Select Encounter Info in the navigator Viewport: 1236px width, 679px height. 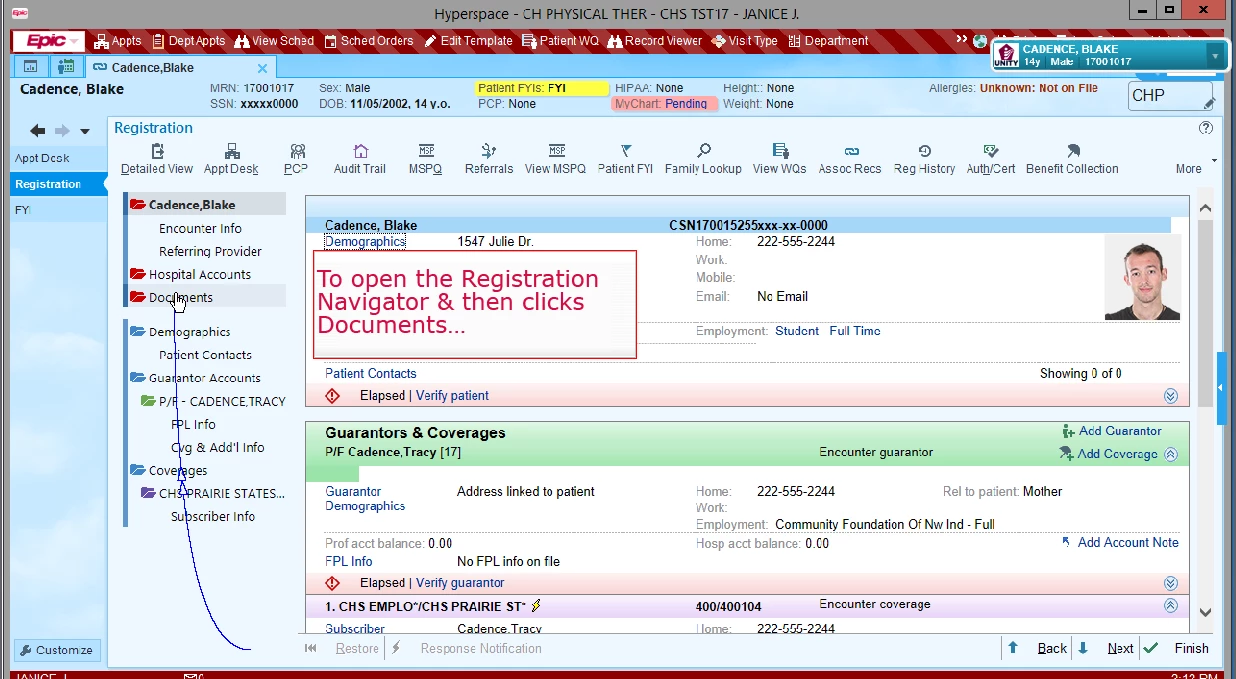[200, 228]
